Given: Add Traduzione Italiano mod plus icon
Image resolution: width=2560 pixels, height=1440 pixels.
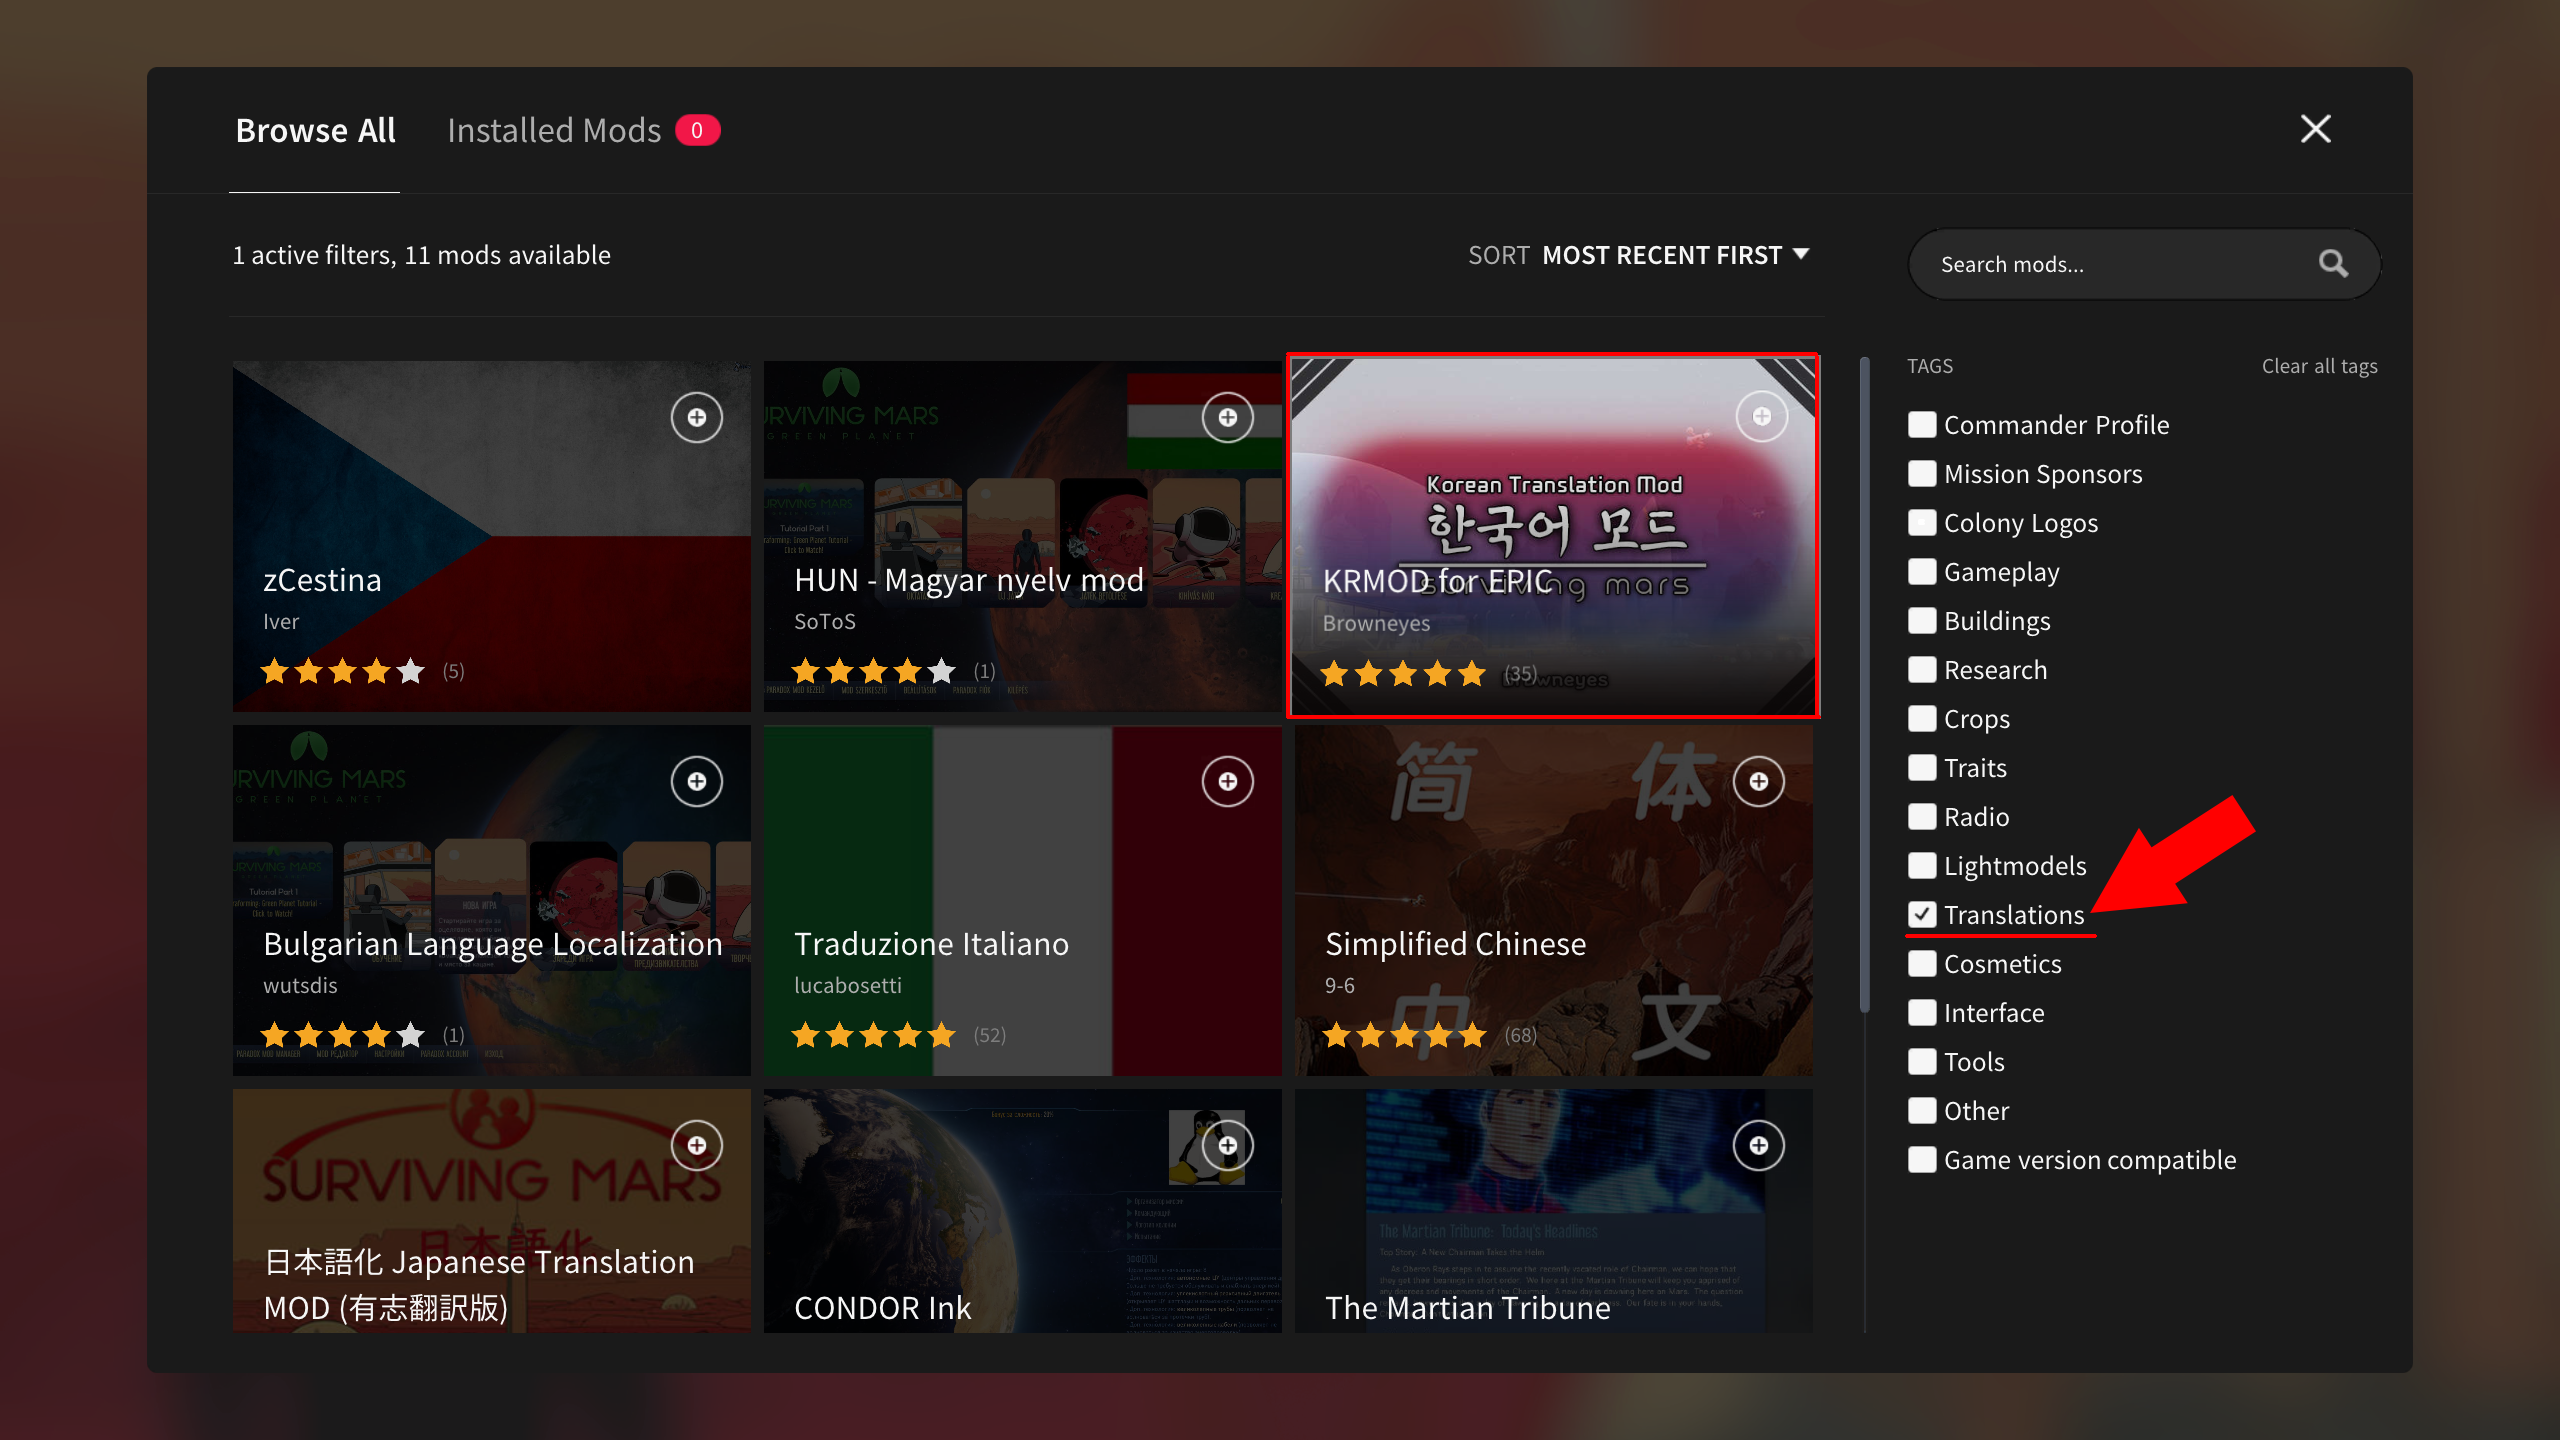Looking at the screenshot, I should coord(1227,781).
